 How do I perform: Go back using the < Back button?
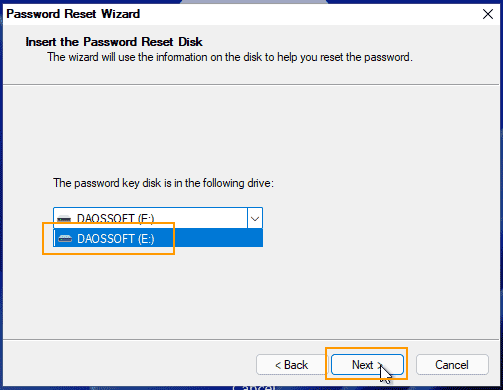click(x=292, y=365)
